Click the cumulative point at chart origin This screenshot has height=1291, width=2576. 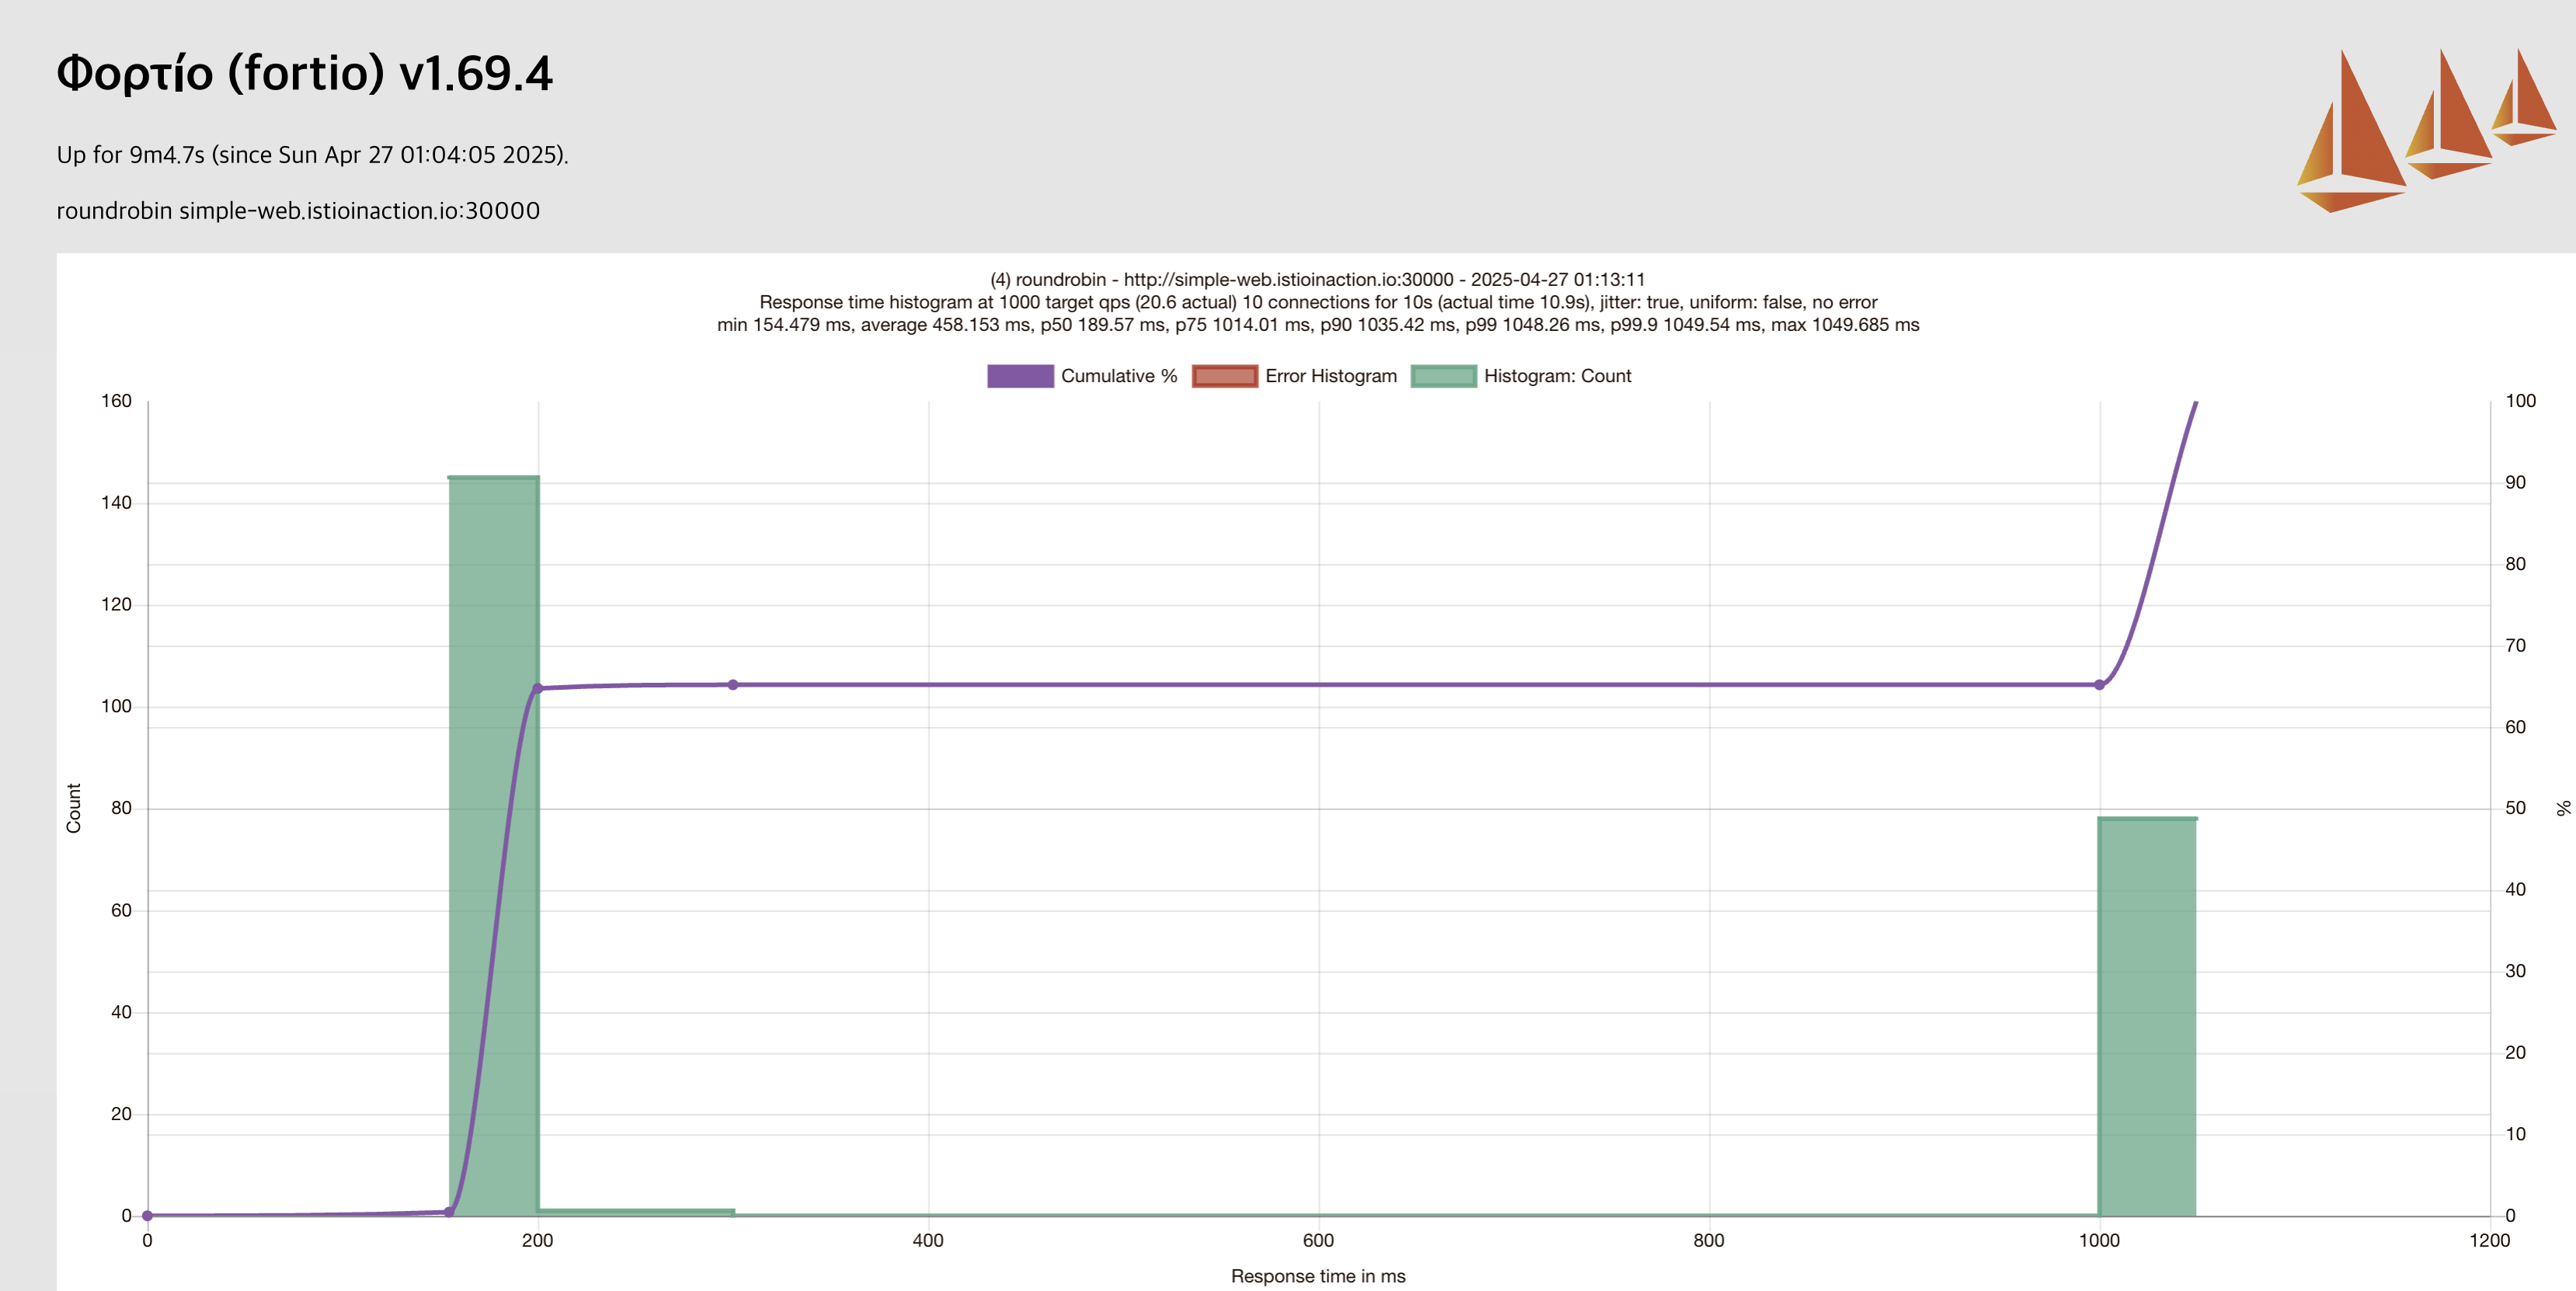[148, 1215]
